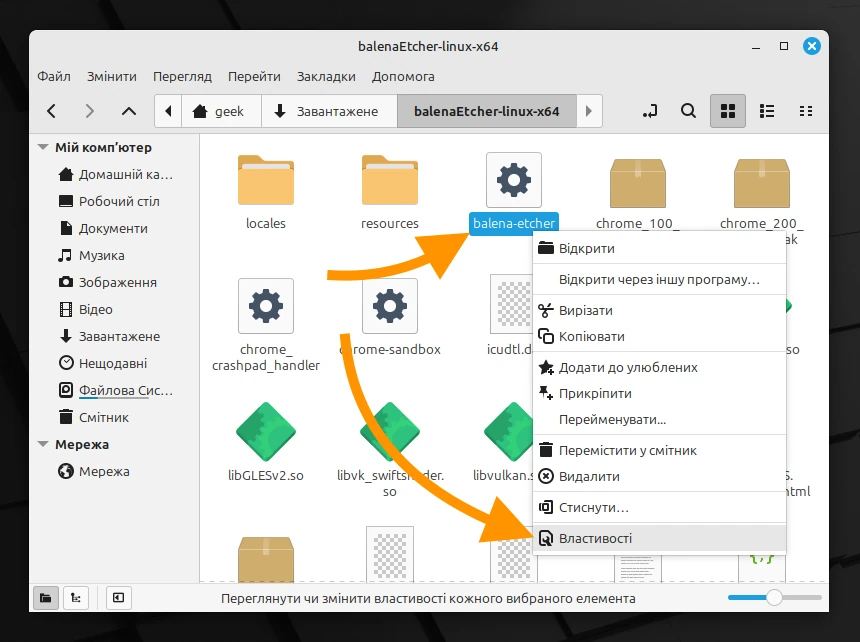Go up to the parent folder
This screenshot has height=642, width=860.
pyautogui.click(x=129, y=111)
